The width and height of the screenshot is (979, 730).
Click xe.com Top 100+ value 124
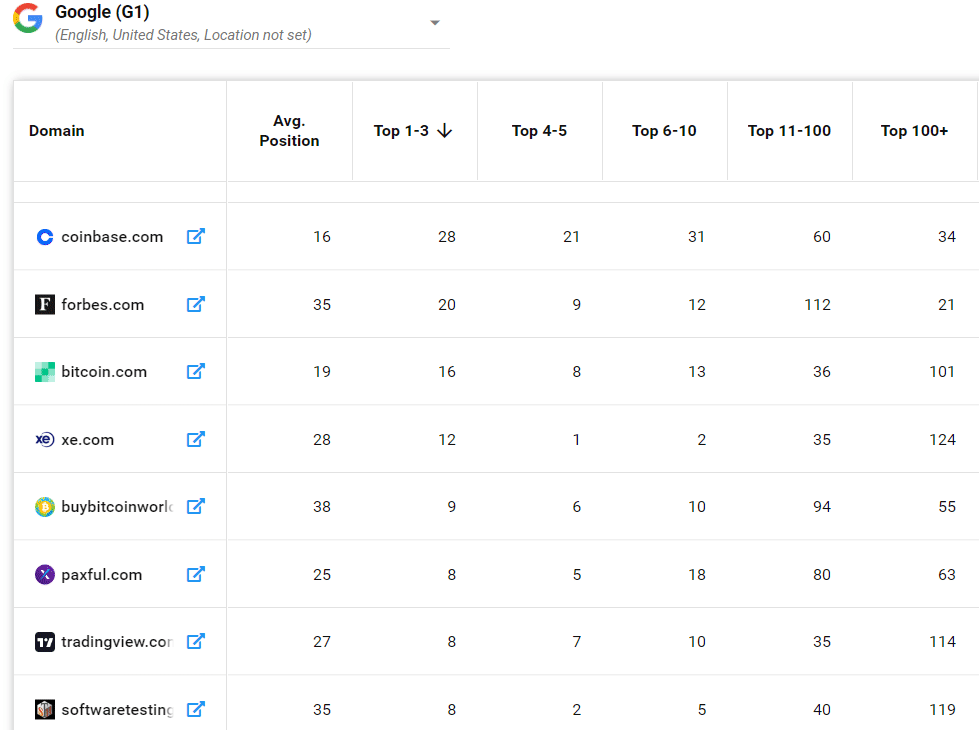[x=942, y=440]
